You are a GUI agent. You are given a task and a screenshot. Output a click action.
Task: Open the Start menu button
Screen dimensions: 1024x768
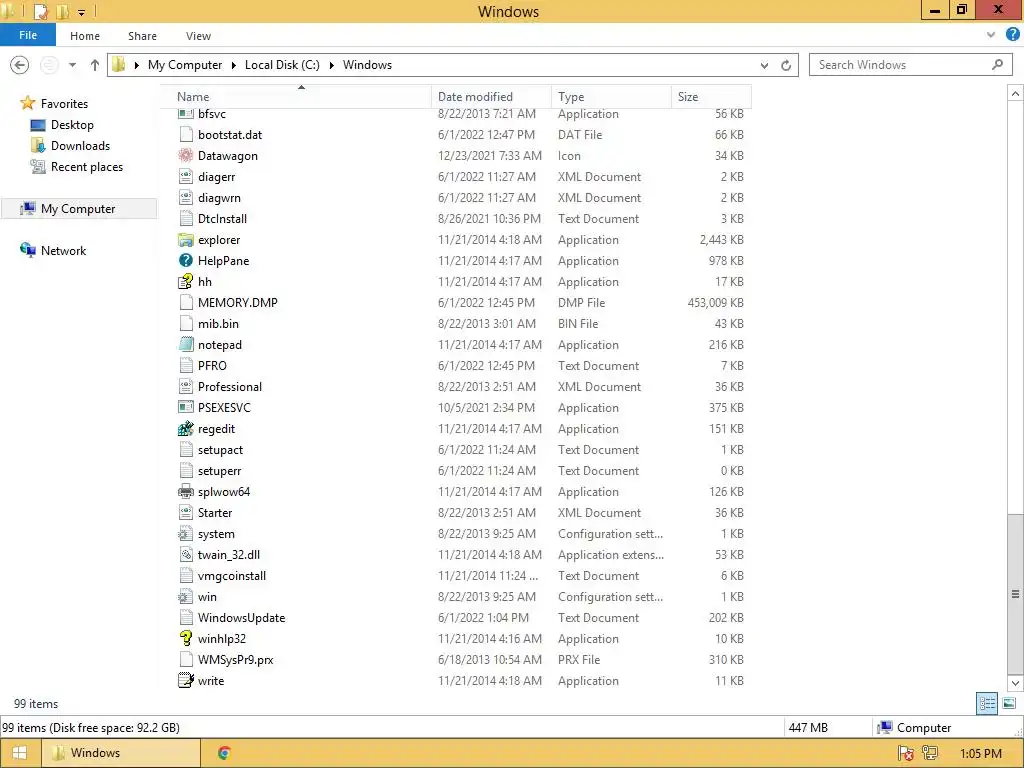pyautogui.click(x=20, y=753)
